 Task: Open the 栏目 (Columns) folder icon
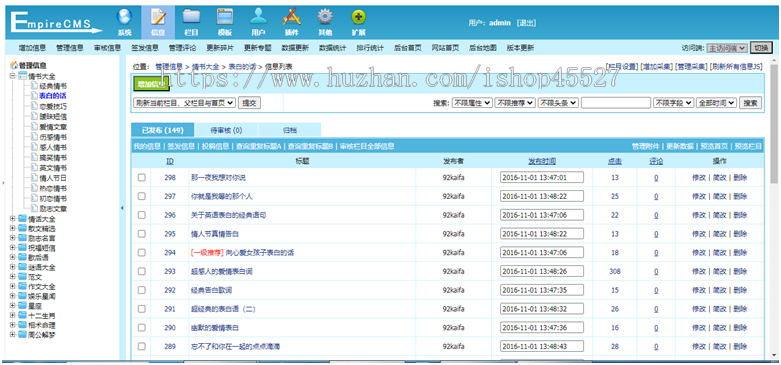coord(191,21)
